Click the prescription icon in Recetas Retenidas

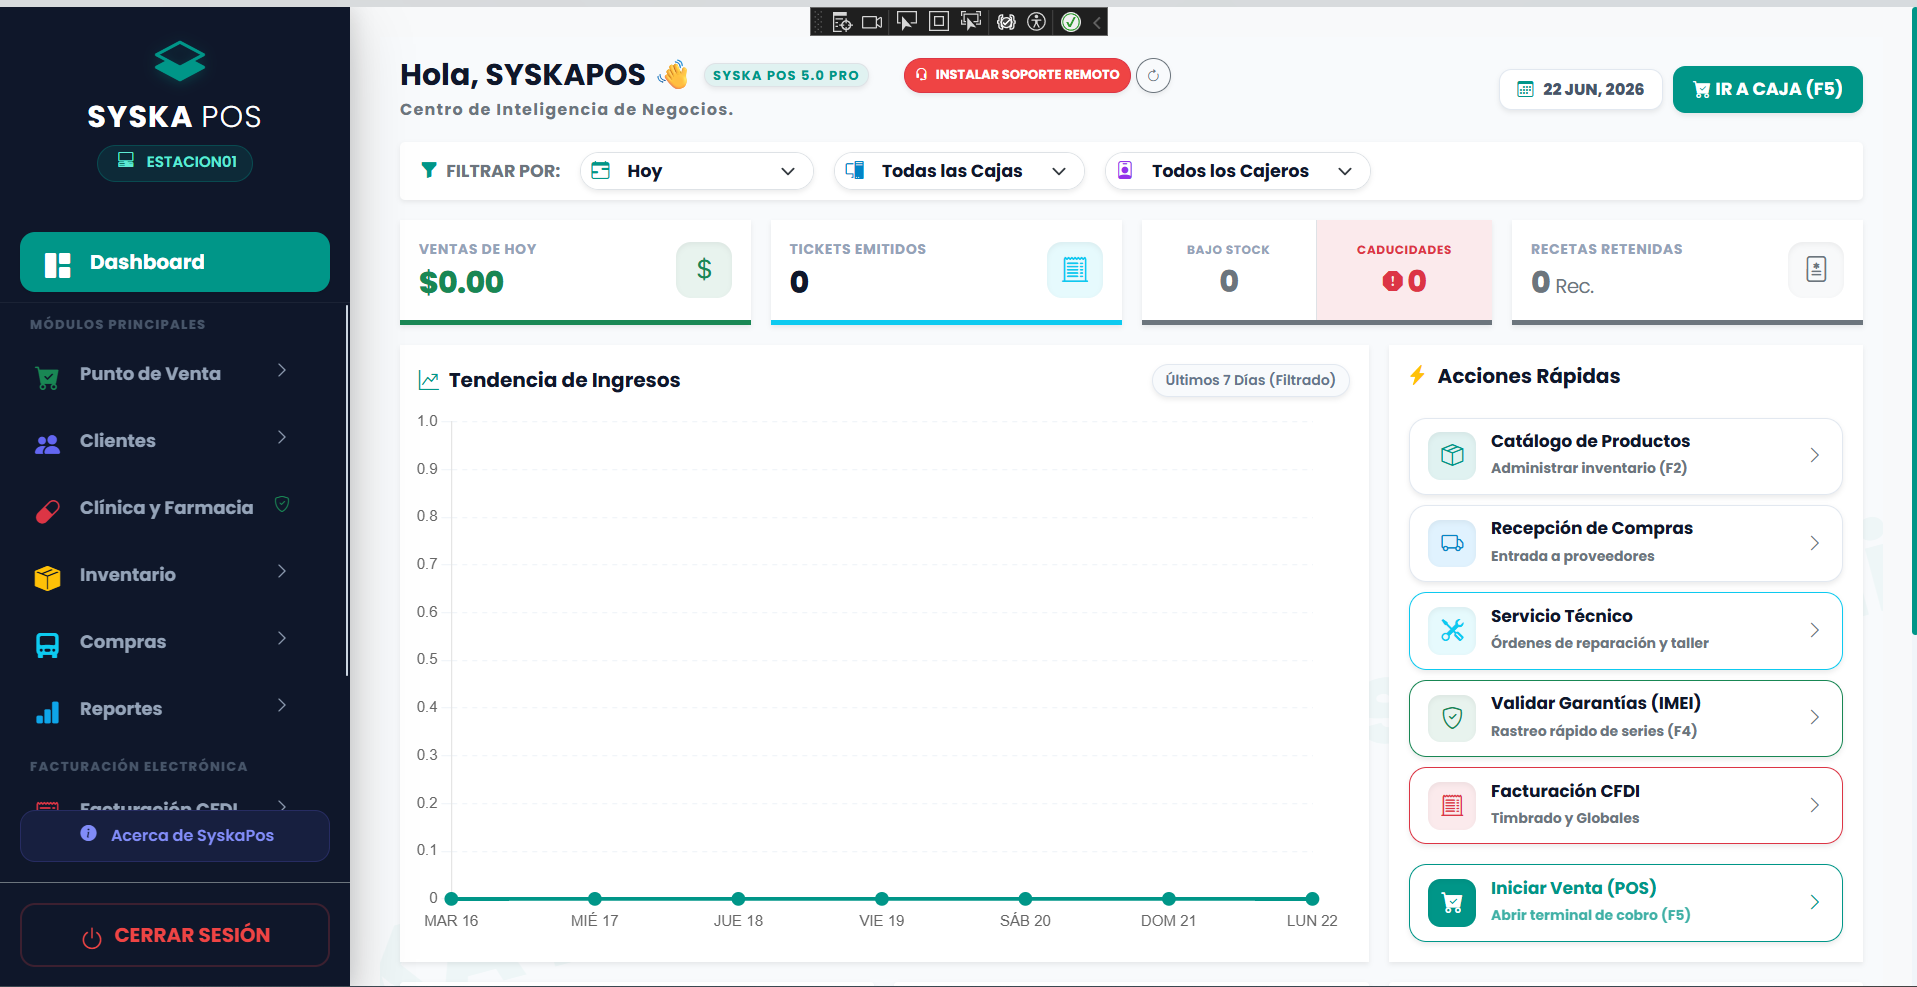click(x=1816, y=270)
